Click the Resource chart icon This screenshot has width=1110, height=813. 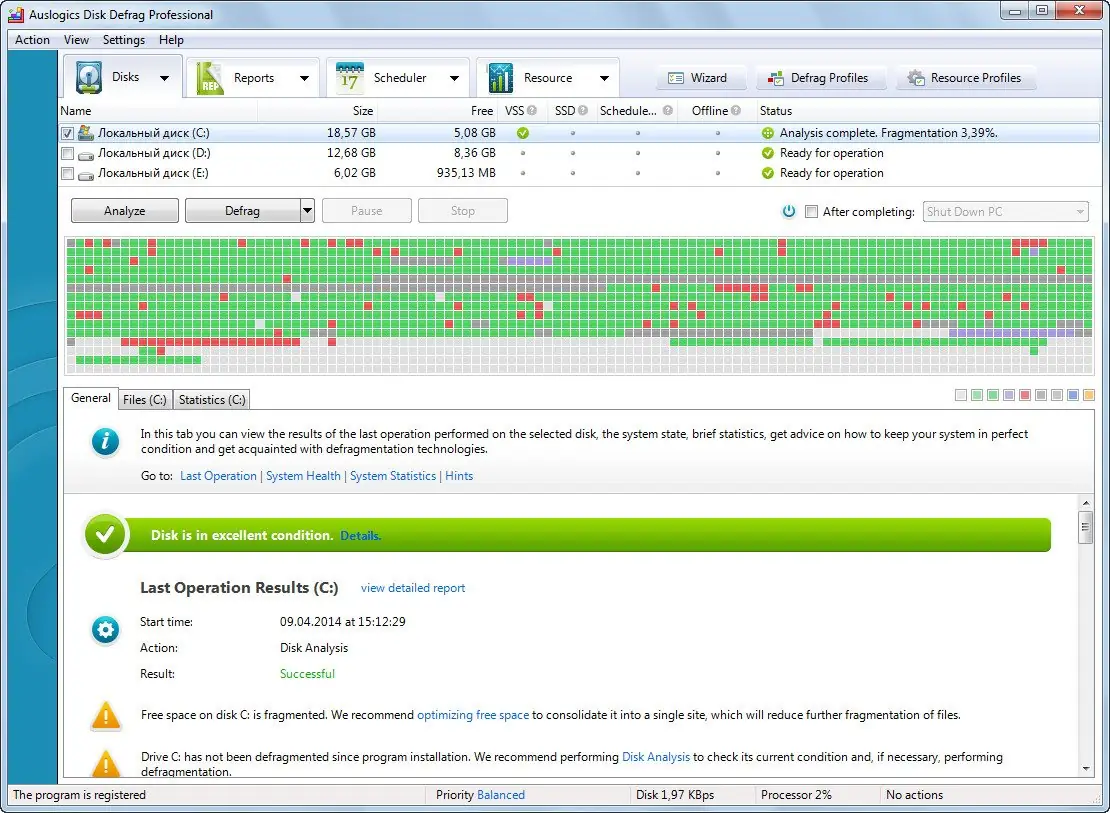(x=500, y=78)
